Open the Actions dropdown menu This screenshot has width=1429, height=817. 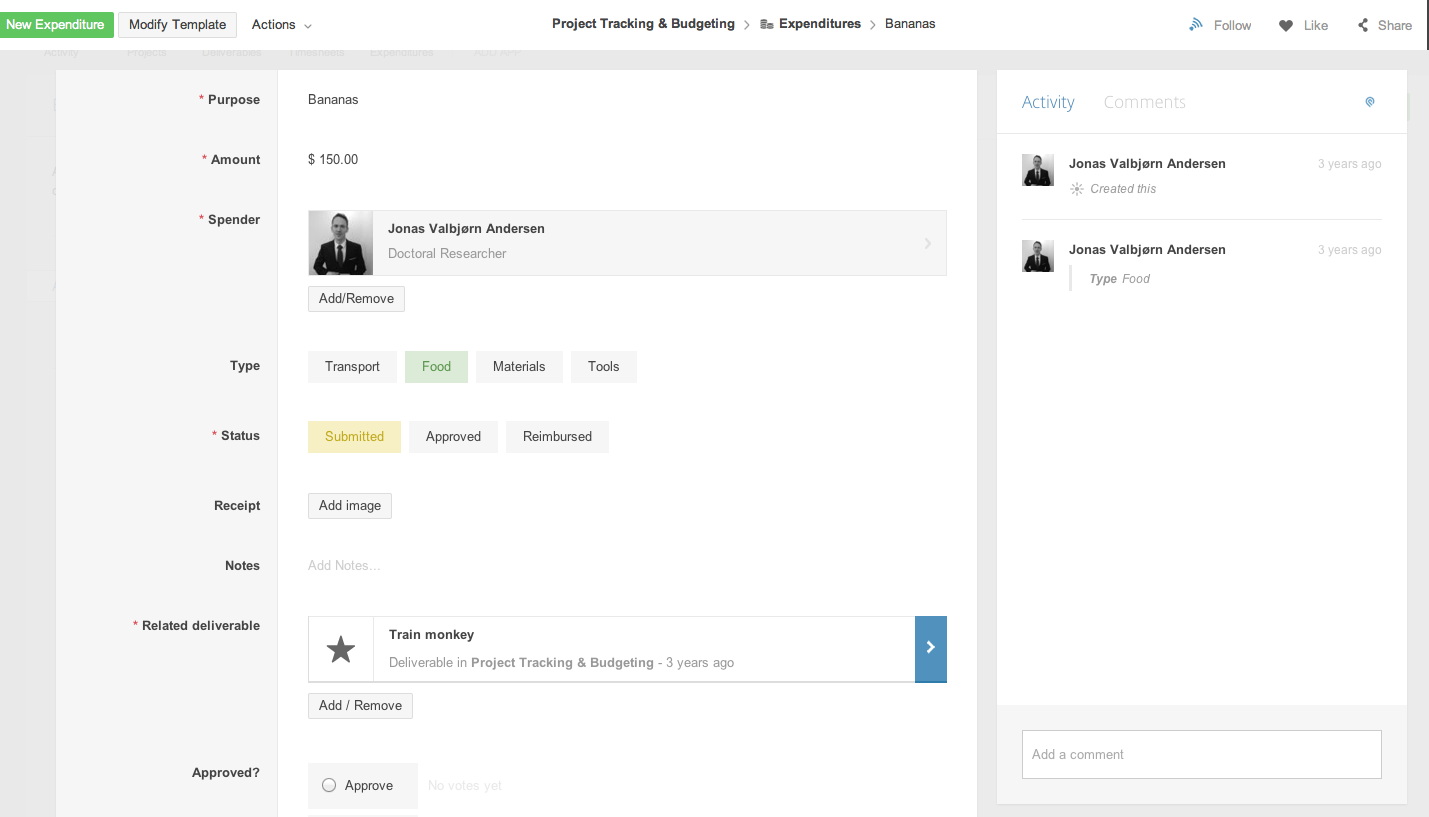tap(281, 25)
